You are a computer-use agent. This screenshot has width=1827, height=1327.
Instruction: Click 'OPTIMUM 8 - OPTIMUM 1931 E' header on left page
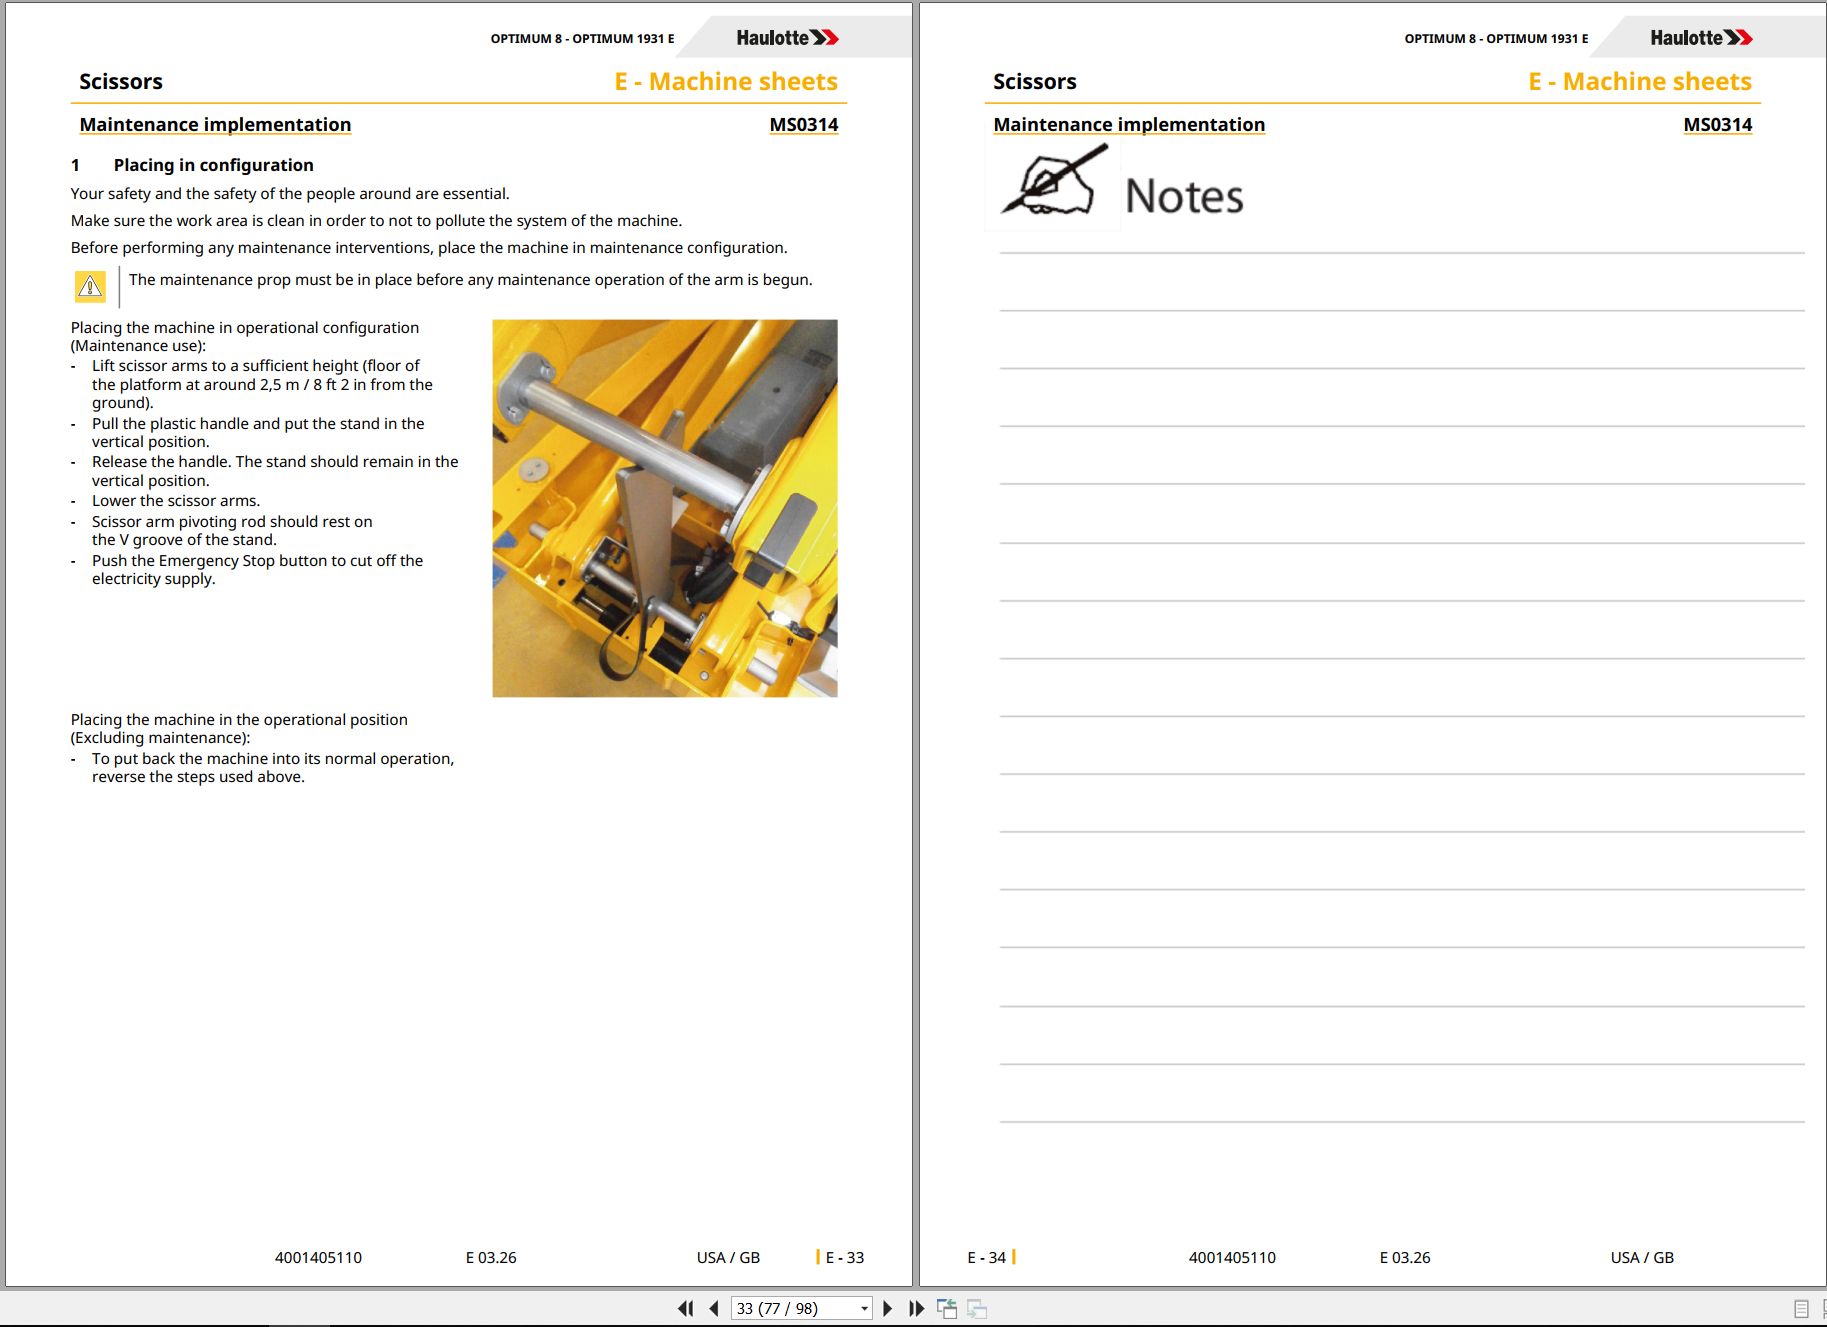(582, 39)
